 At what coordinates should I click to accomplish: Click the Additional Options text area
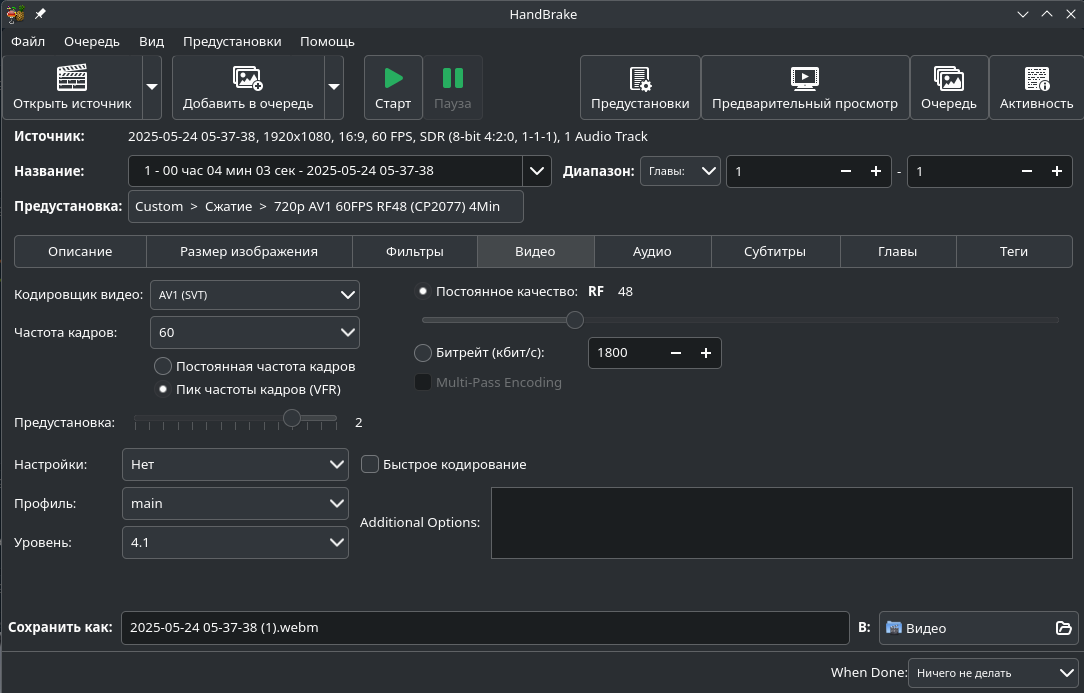[x=781, y=523]
